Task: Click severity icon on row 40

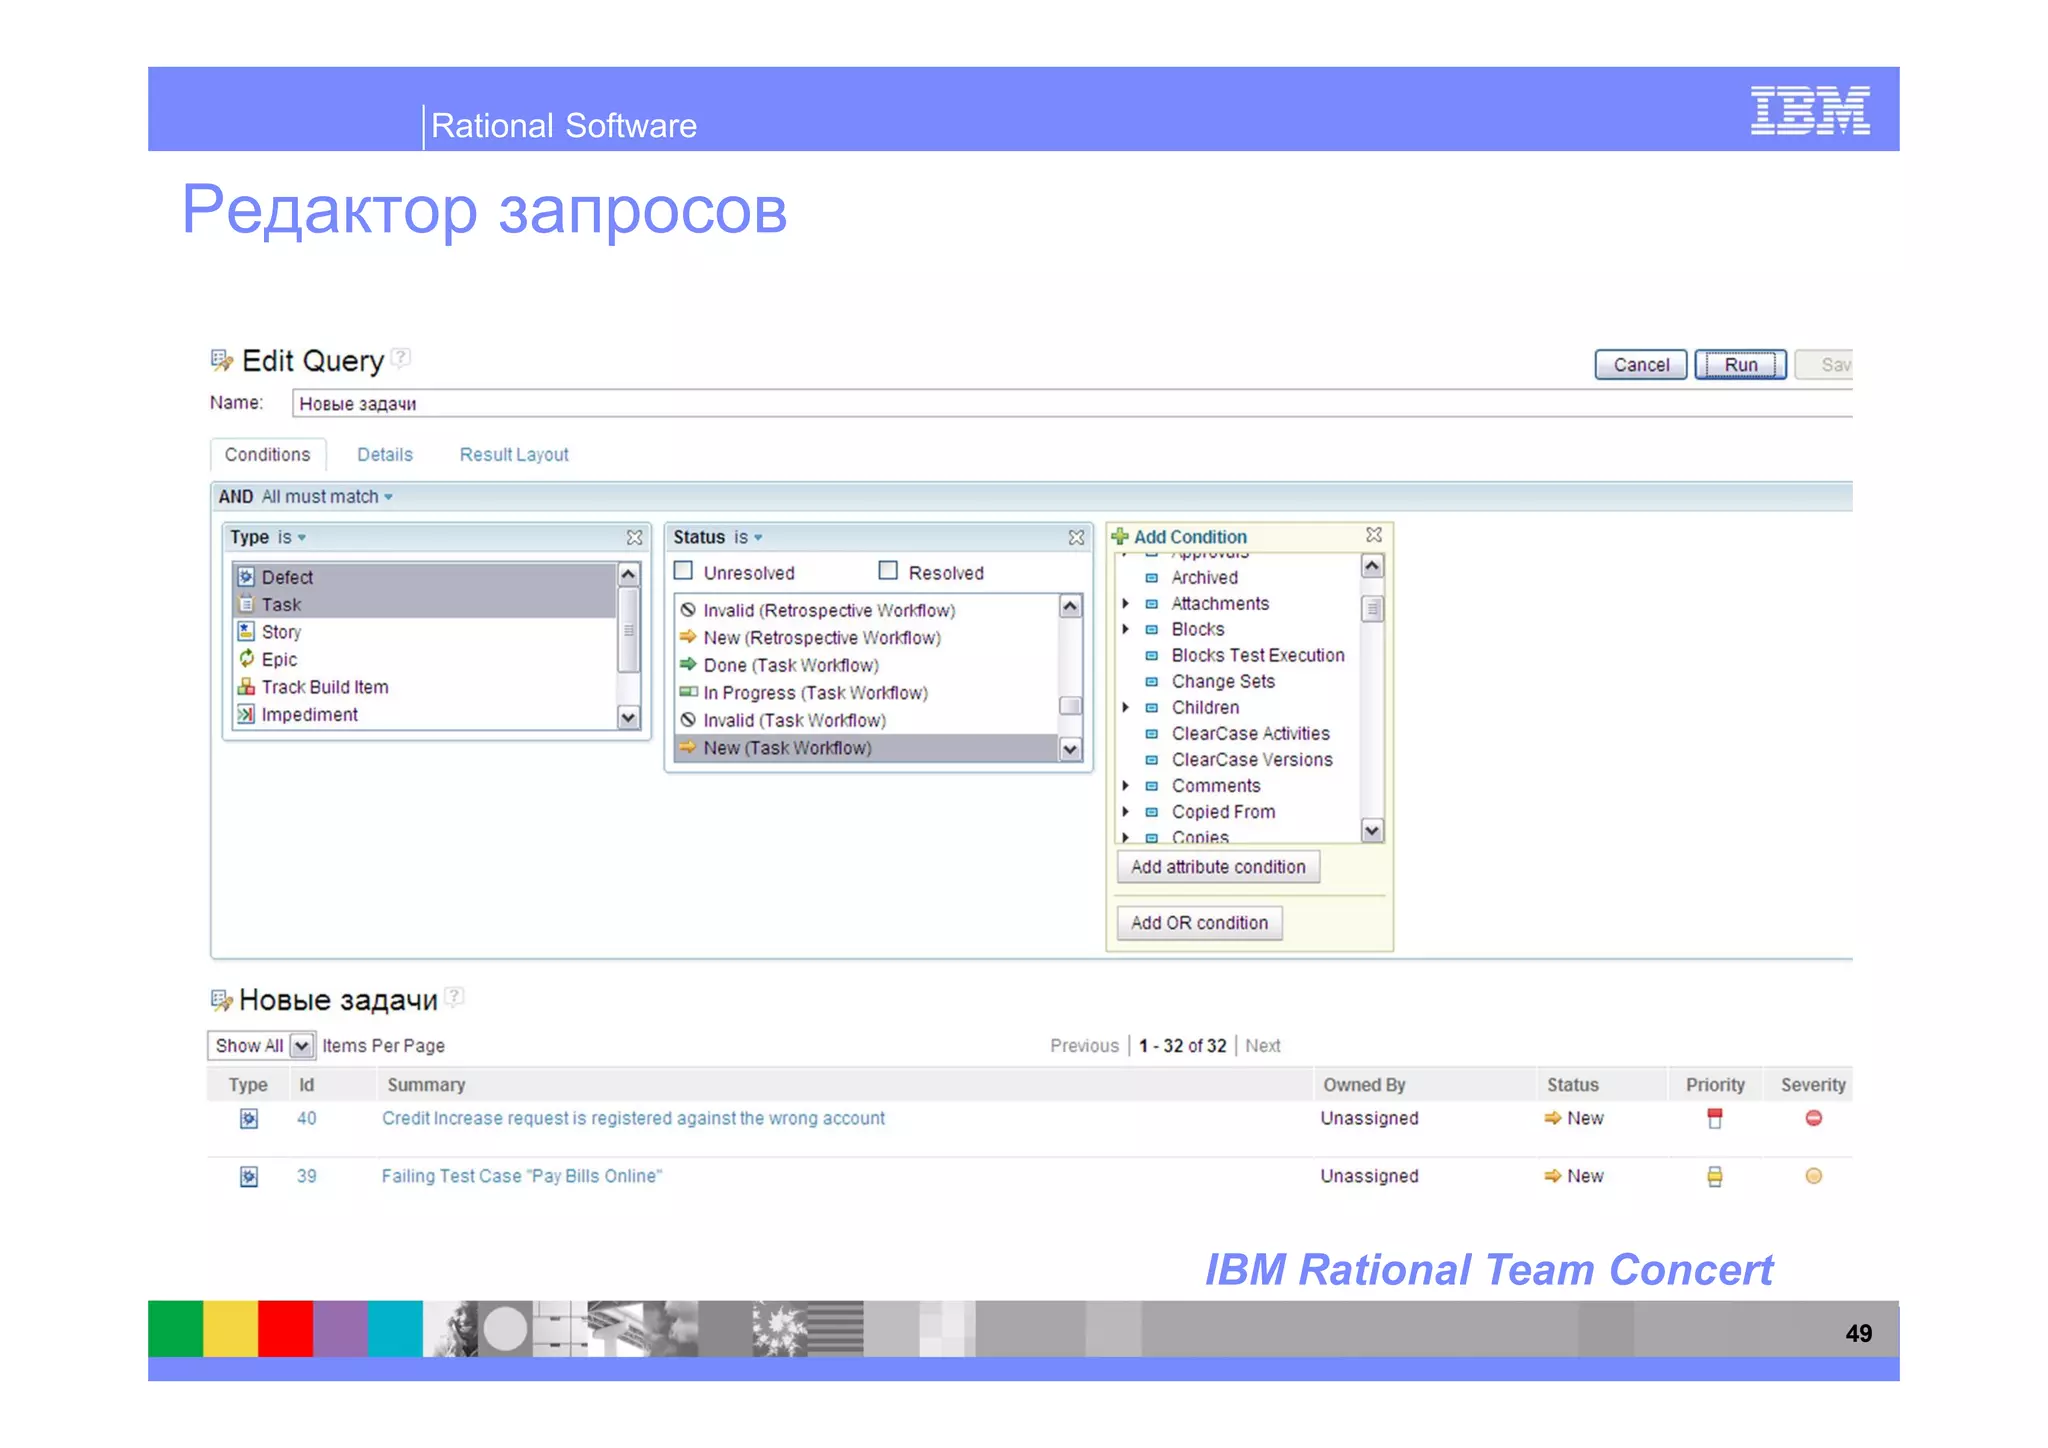Action: tap(1814, 1118)
